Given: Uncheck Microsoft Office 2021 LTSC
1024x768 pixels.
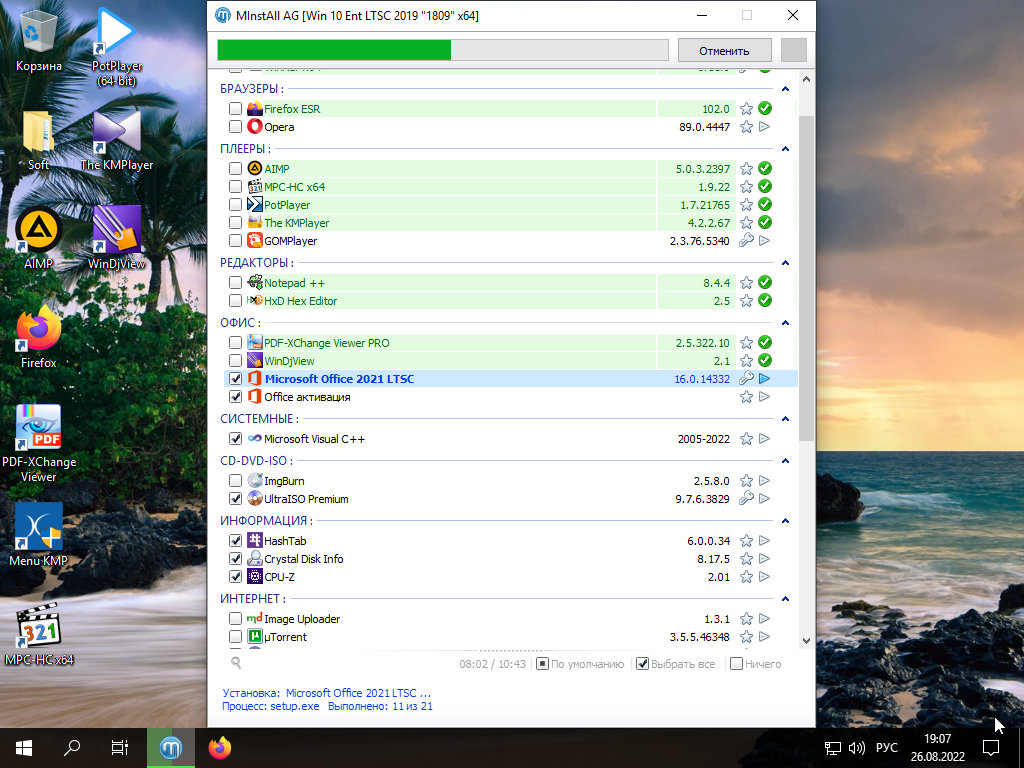Looking at the screenshot, I should pos(236,379).
